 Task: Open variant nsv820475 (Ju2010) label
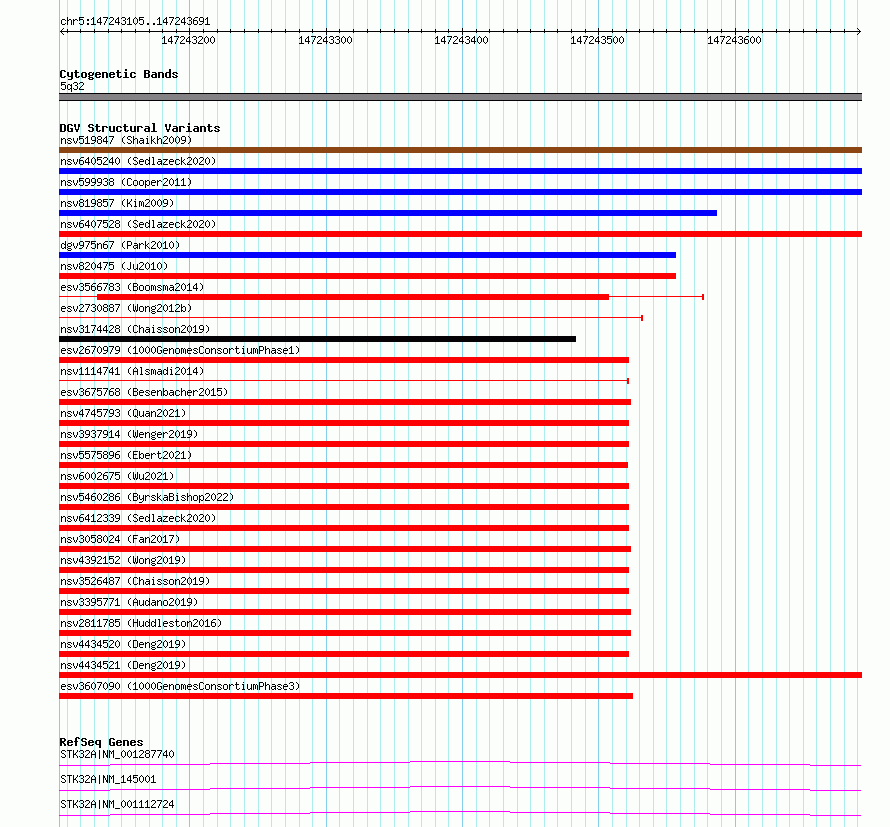click(x=114, y=266)
